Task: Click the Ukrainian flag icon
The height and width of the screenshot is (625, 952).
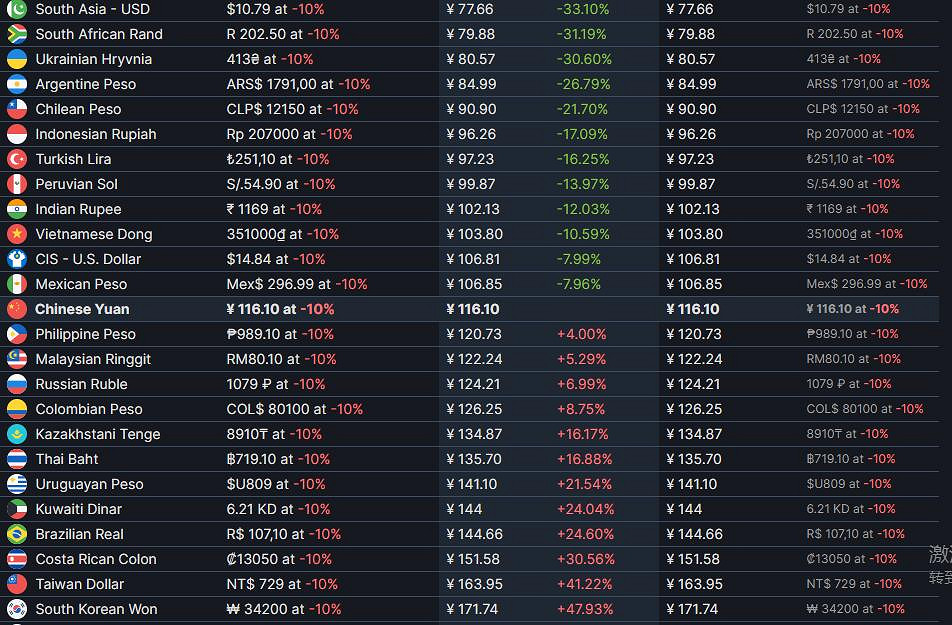Action: pos(17,59)
